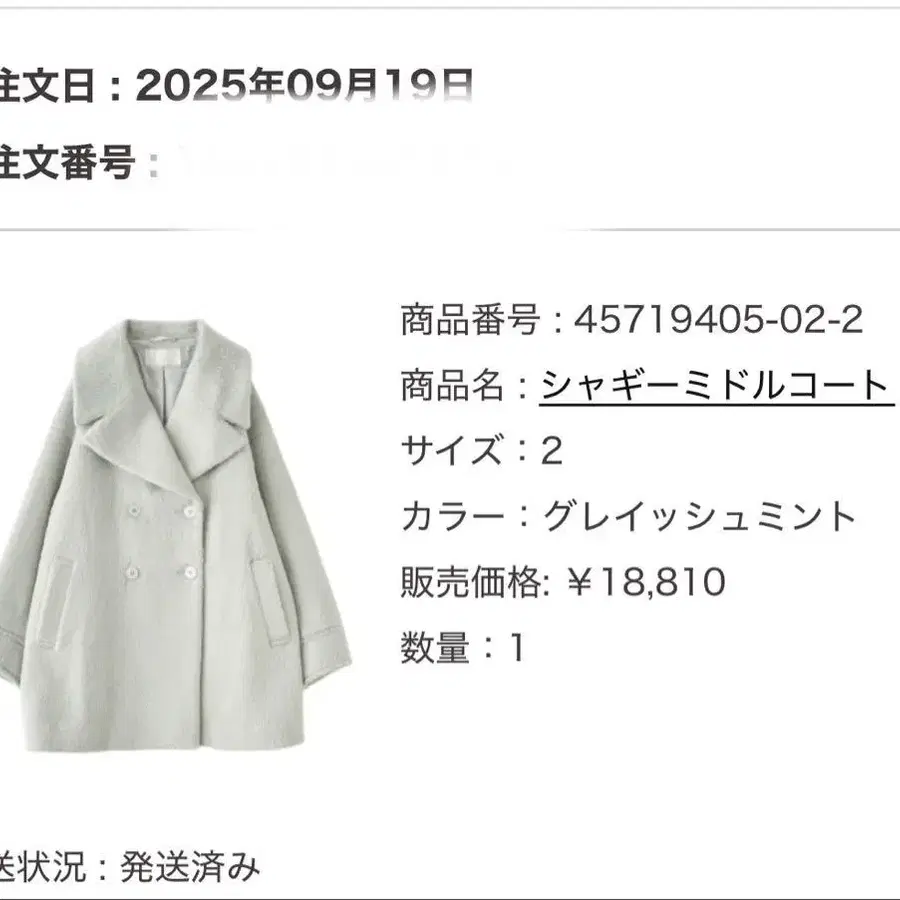The height and width of the screenshot is (900, 900).
Task: Click the 送状況 status label
Action: tap(42, 866)
